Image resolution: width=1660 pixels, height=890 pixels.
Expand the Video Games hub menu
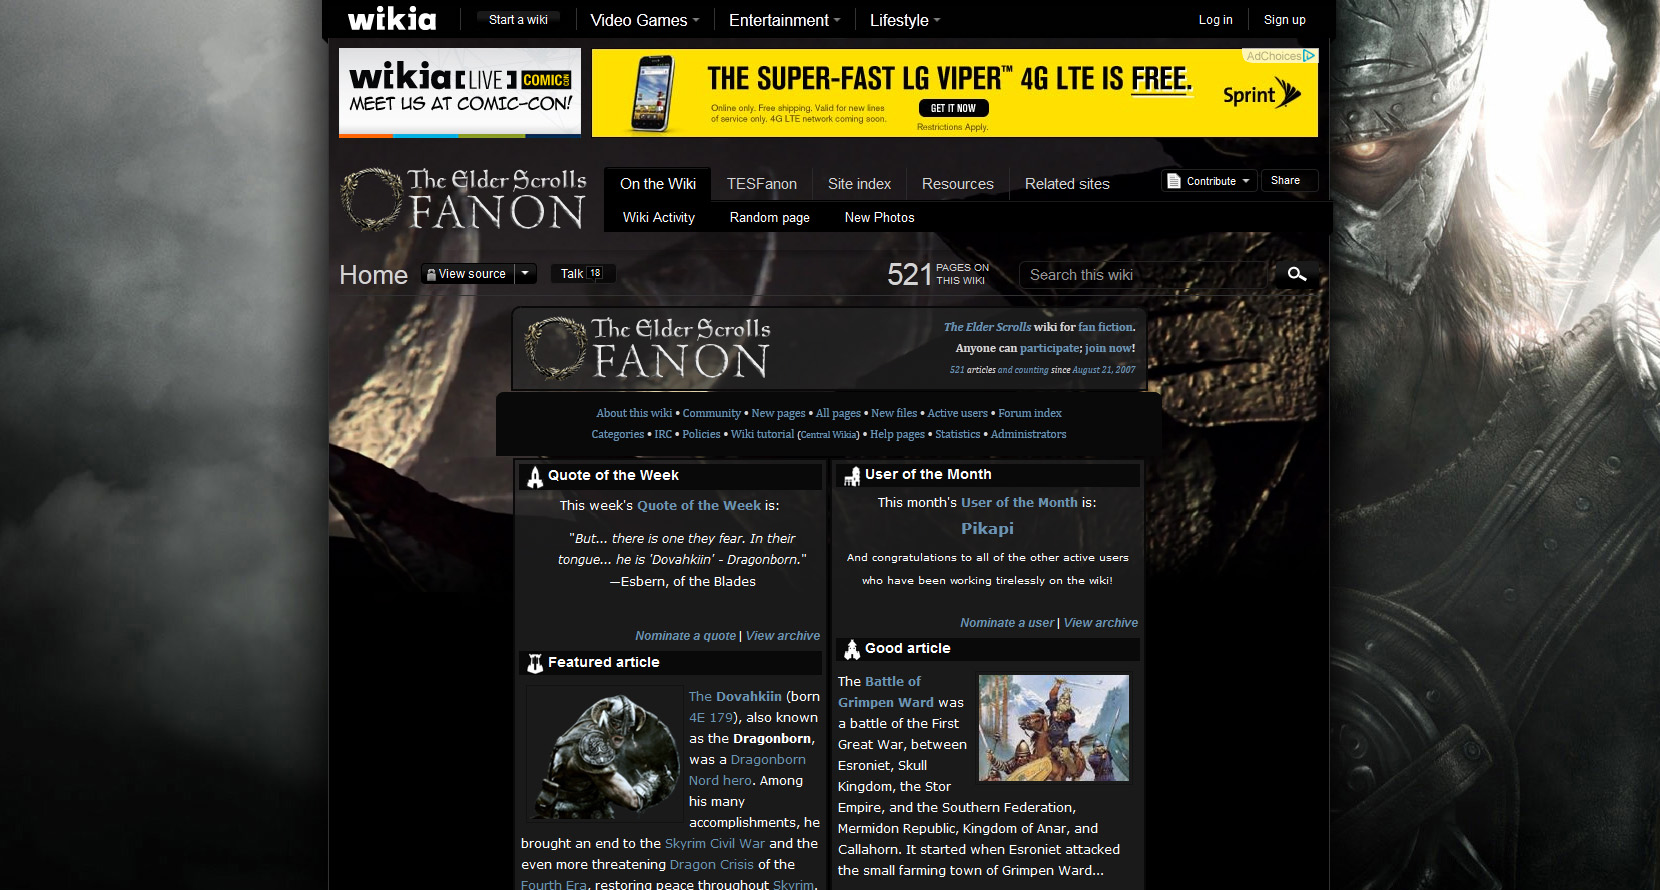click(x=645, y=20)
